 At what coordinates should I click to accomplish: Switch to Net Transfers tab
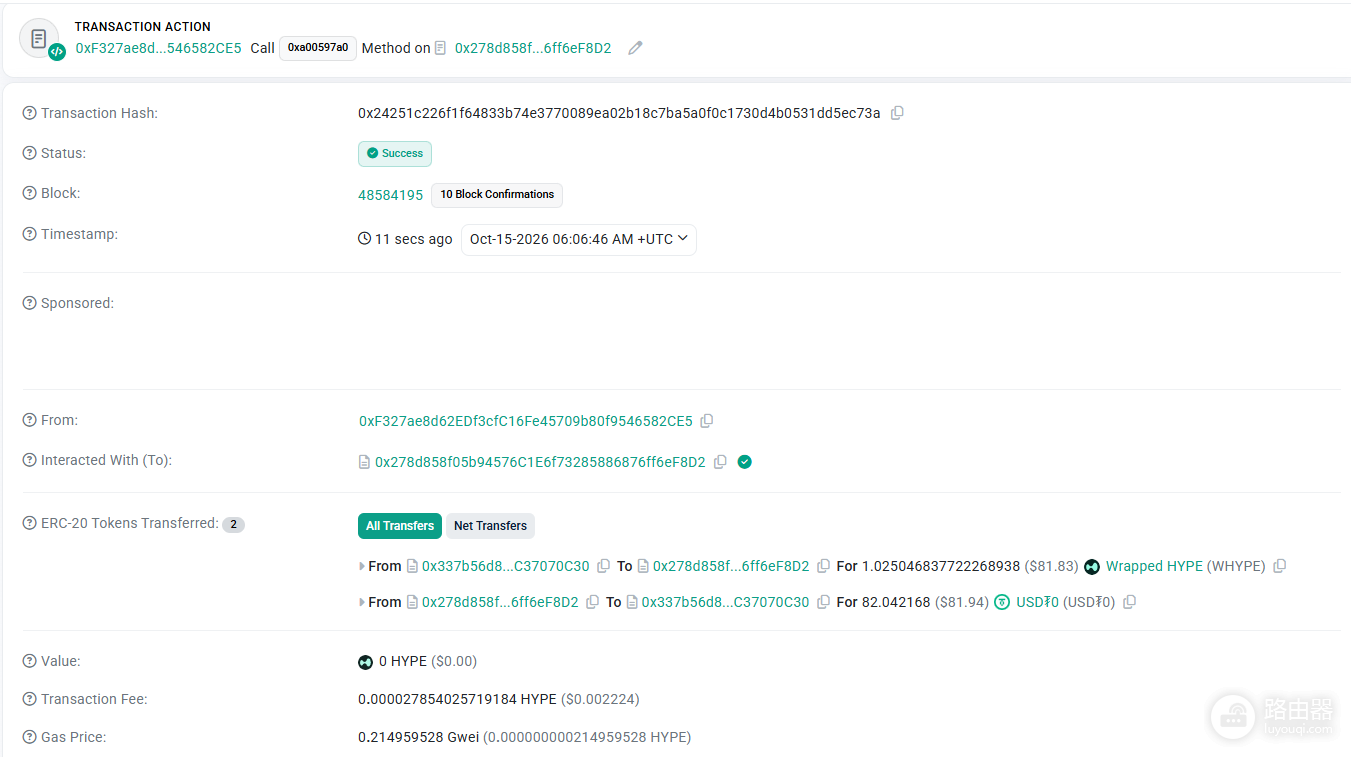pyautogui.click(x=490, y=526)
